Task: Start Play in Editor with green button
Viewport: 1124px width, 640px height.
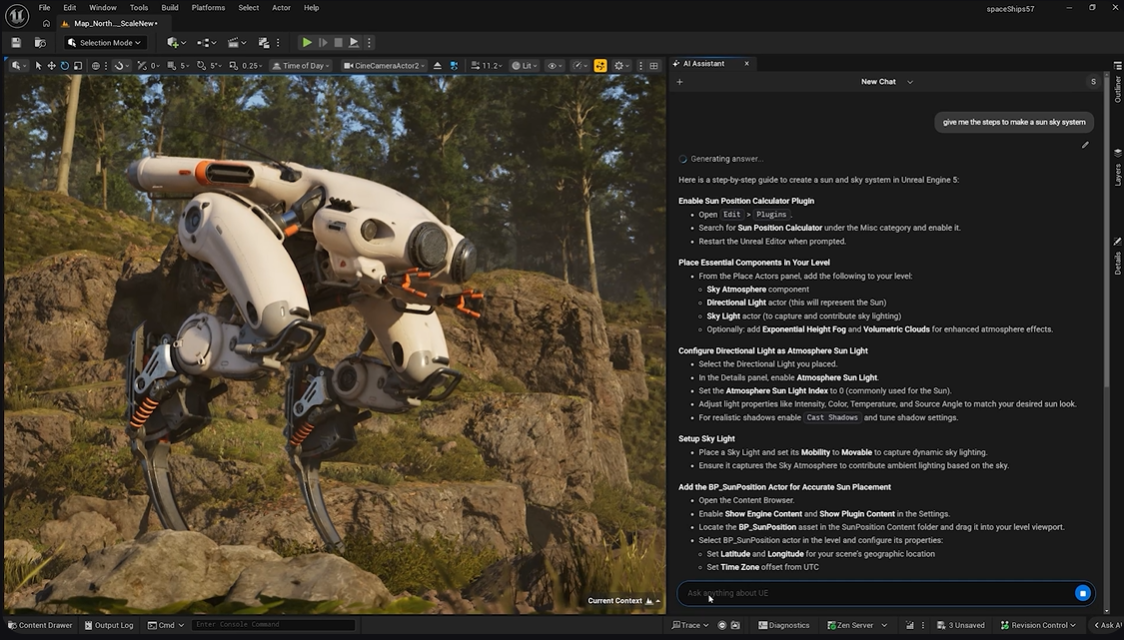Action: click(307, 43)
